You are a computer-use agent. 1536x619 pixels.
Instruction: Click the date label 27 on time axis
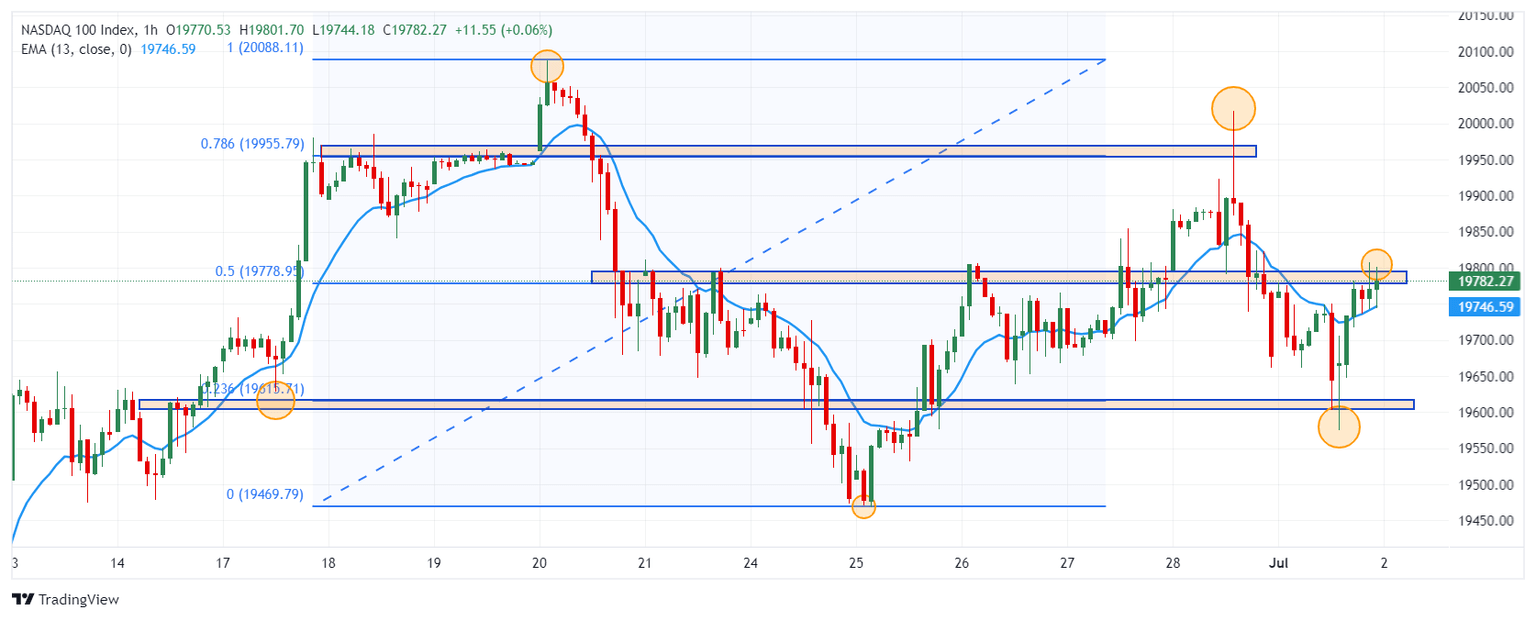[x=1067, y=562]
